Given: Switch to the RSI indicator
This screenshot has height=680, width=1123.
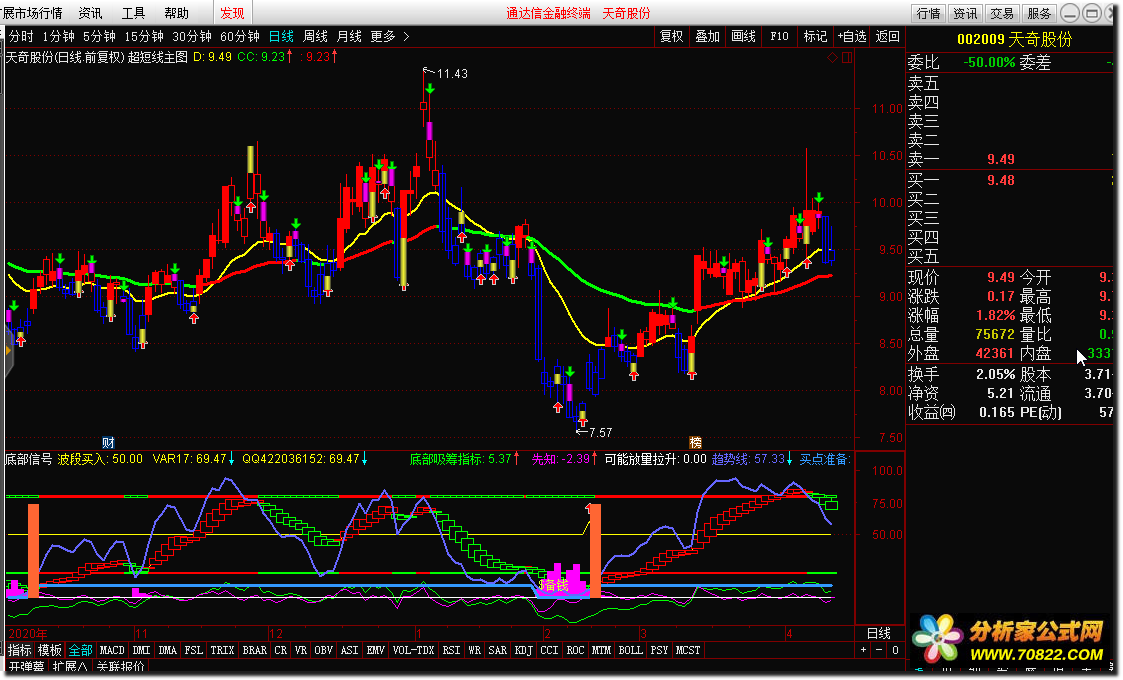Looking at the screenshot, I should (x=451, y=650).
